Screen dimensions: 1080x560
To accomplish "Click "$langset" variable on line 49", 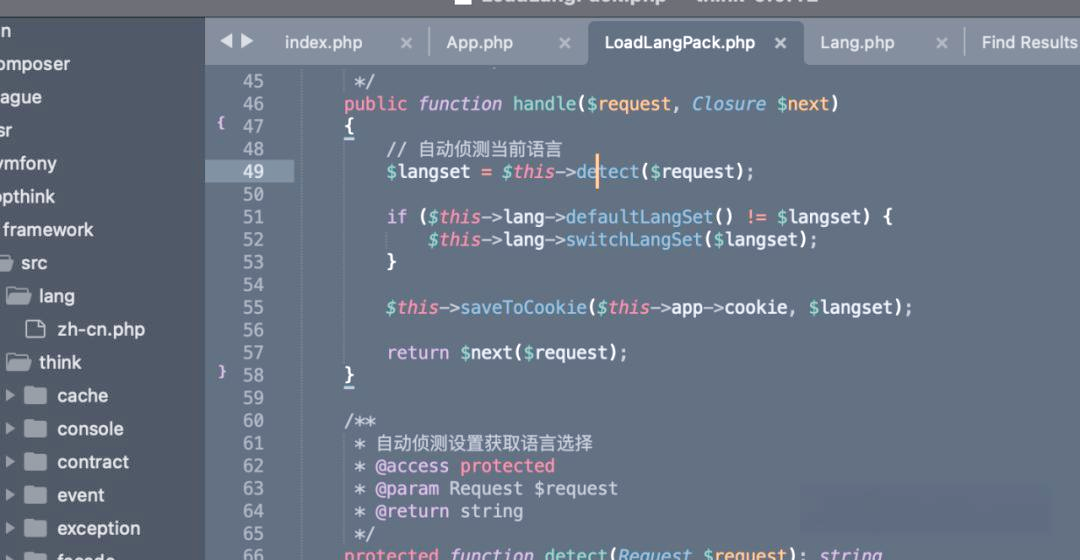I will point(428,172).
